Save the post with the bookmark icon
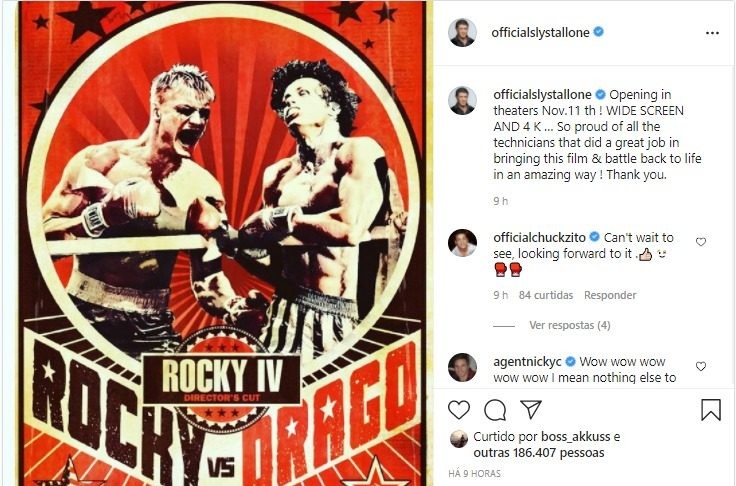Viewport: 736px width, 486px height. pos(711,410)
